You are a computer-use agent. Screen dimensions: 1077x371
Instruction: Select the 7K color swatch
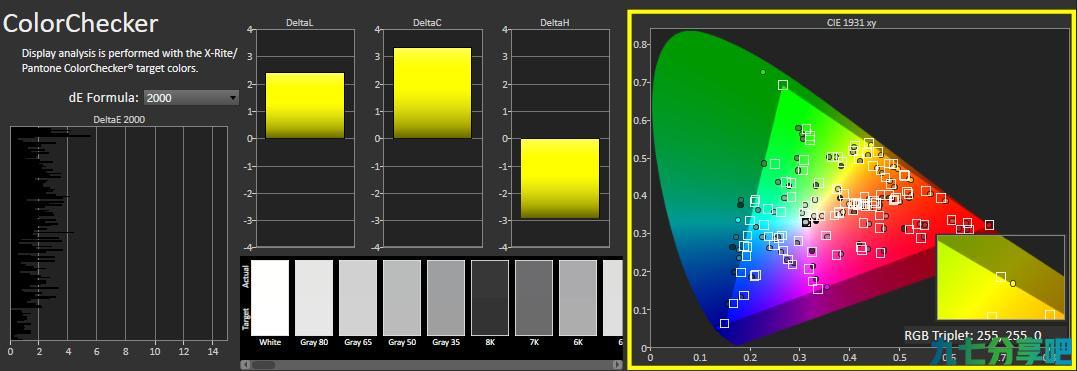(x=534, y=297)
